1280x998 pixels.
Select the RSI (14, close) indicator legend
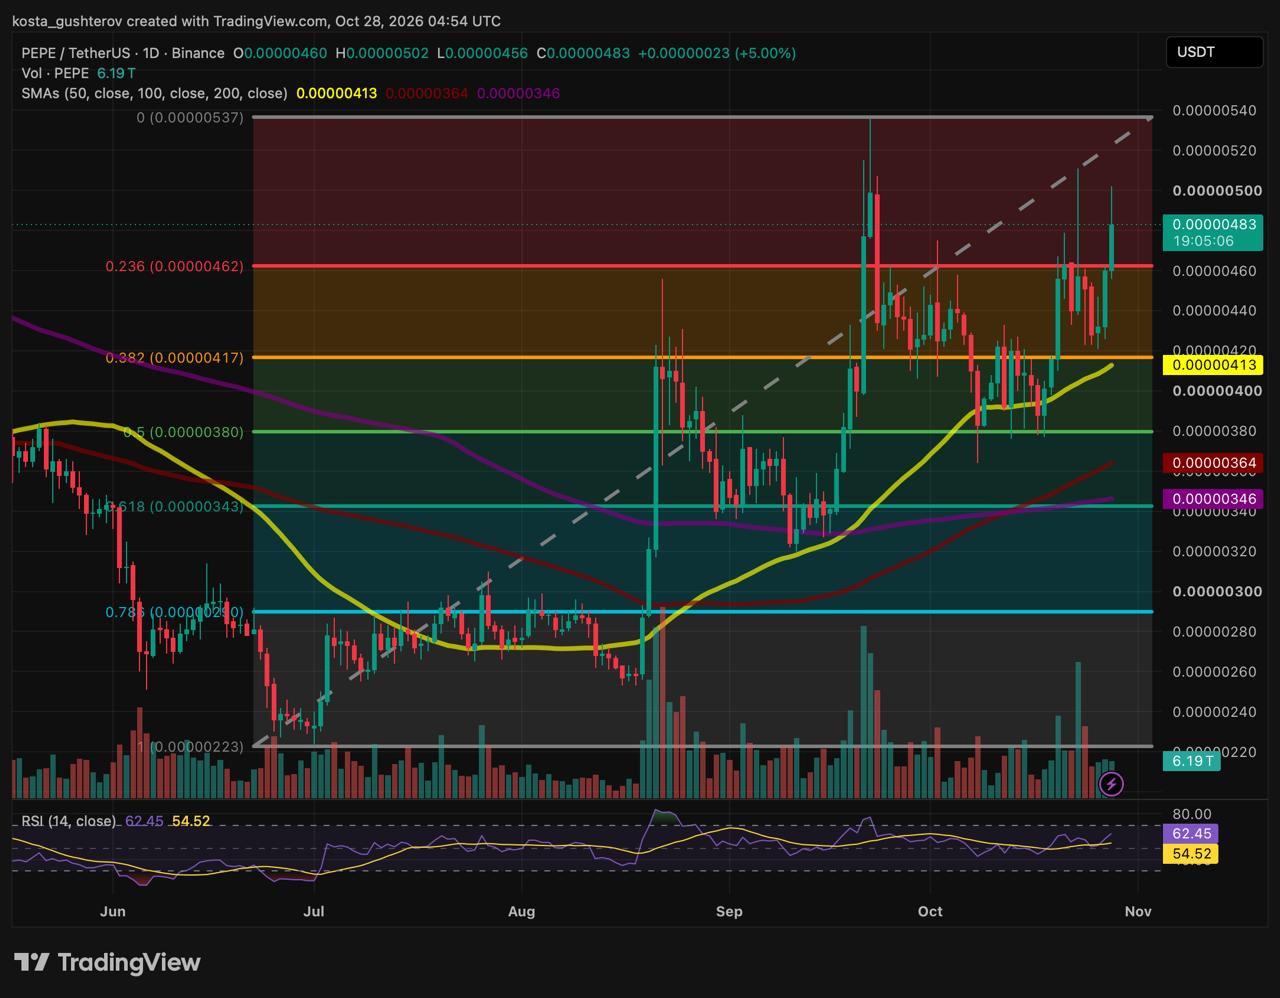(x=69, y=821)
